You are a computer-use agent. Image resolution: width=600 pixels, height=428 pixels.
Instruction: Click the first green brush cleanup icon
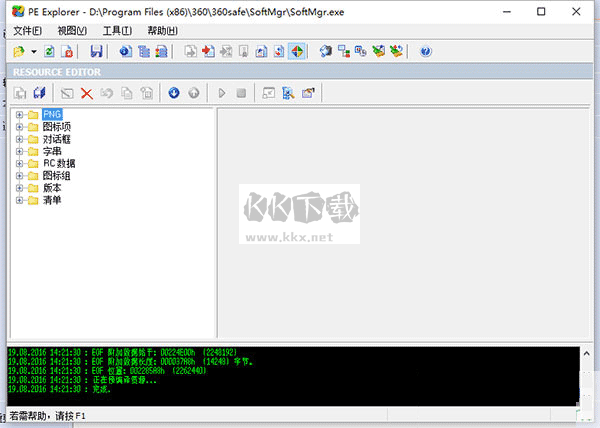tap(378, 51)
